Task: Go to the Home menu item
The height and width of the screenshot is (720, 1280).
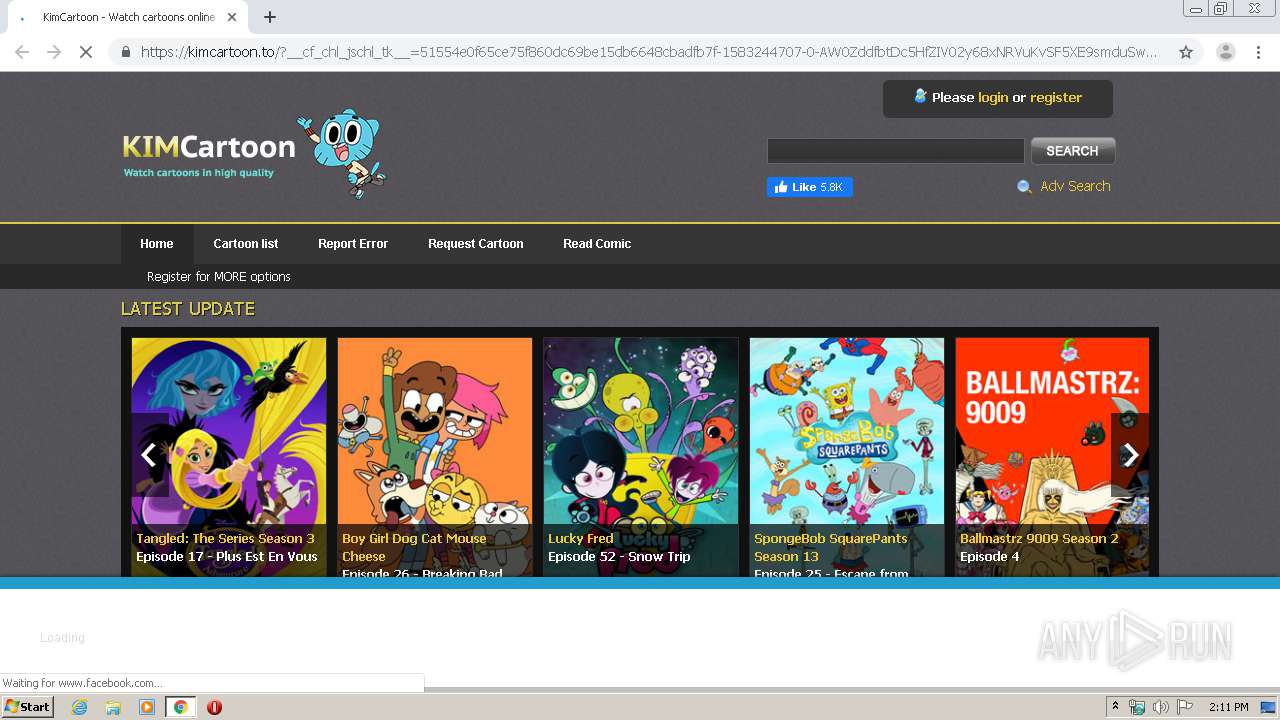Action: [156, 243]
